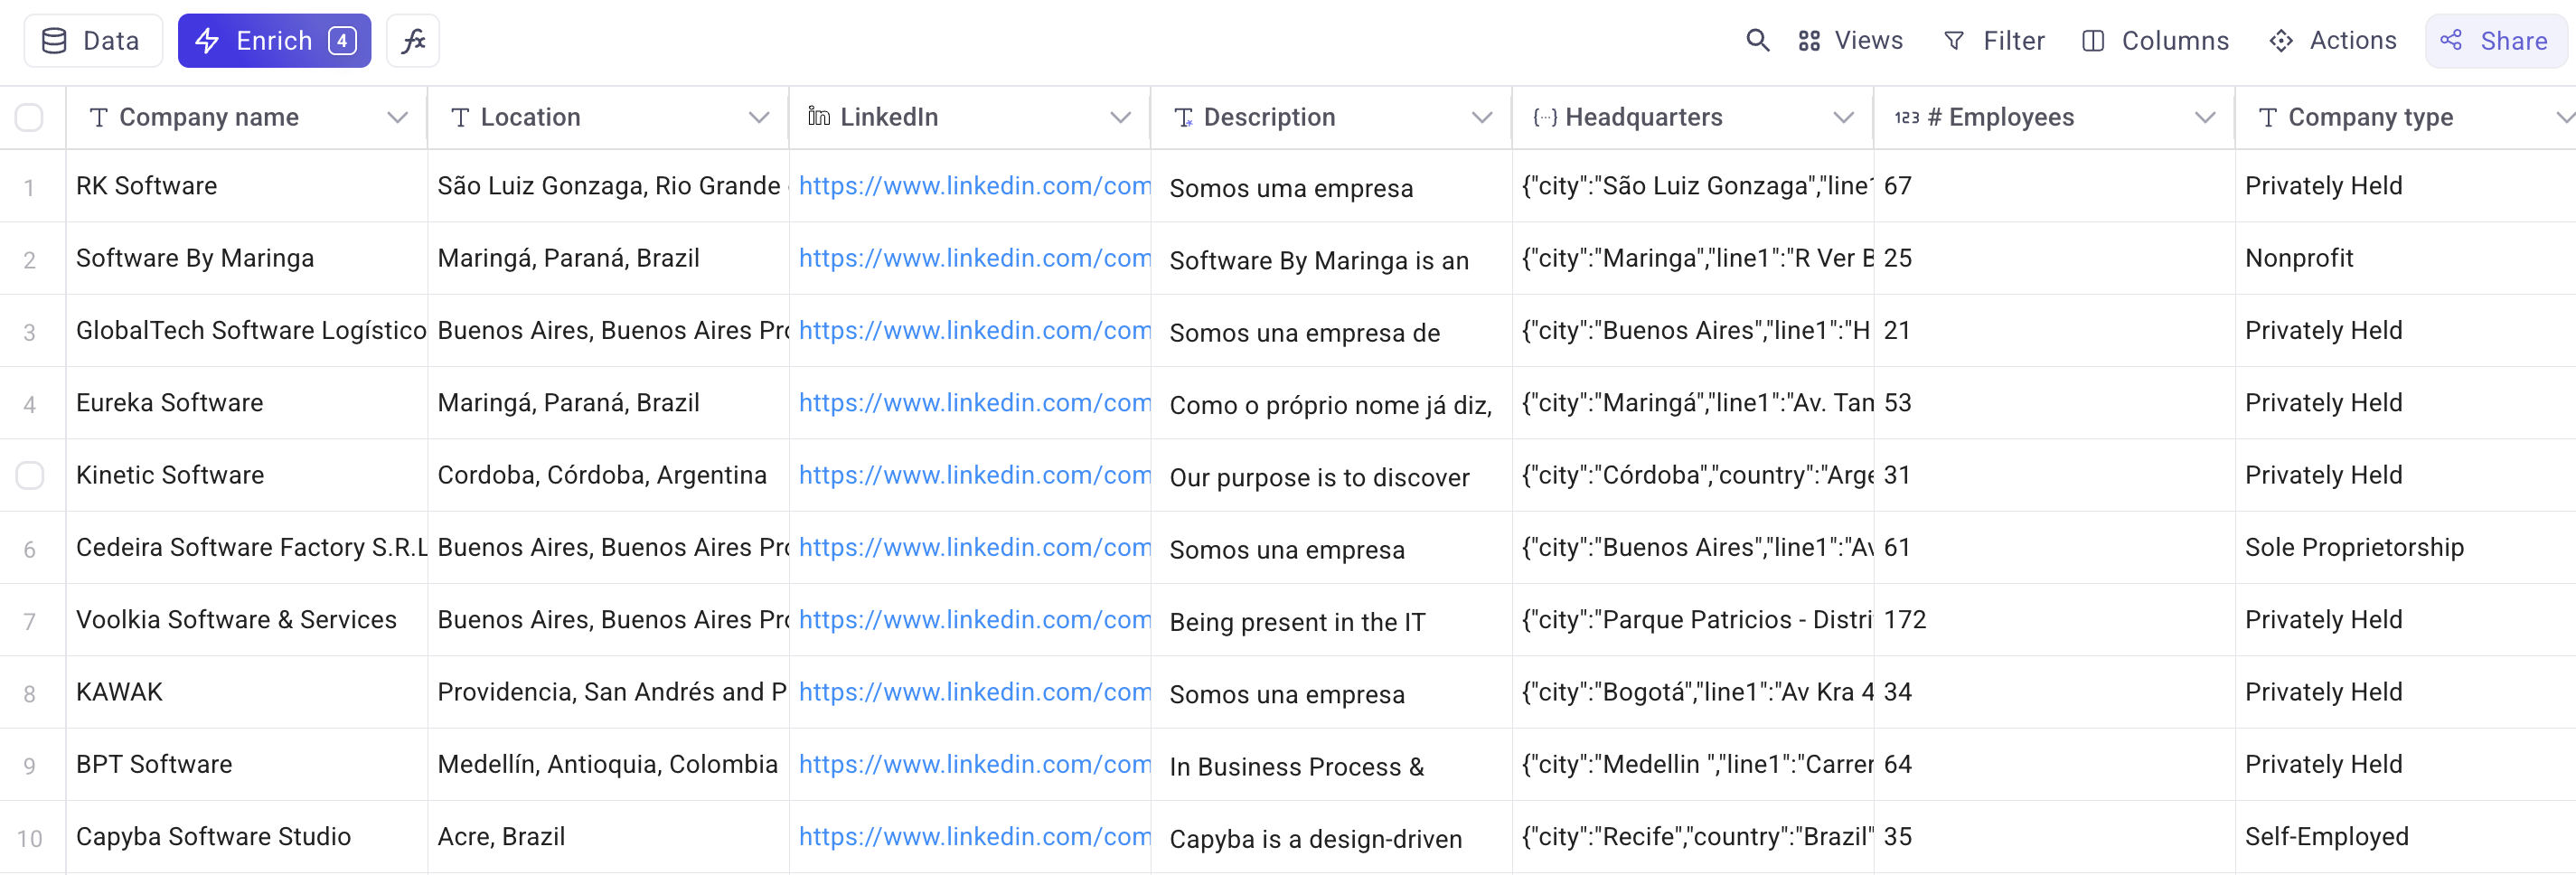This screenshot has width=2576, height=875.
Task: Open Voolkia Software & Services LinkedIn link
Action: click(974, 620)
